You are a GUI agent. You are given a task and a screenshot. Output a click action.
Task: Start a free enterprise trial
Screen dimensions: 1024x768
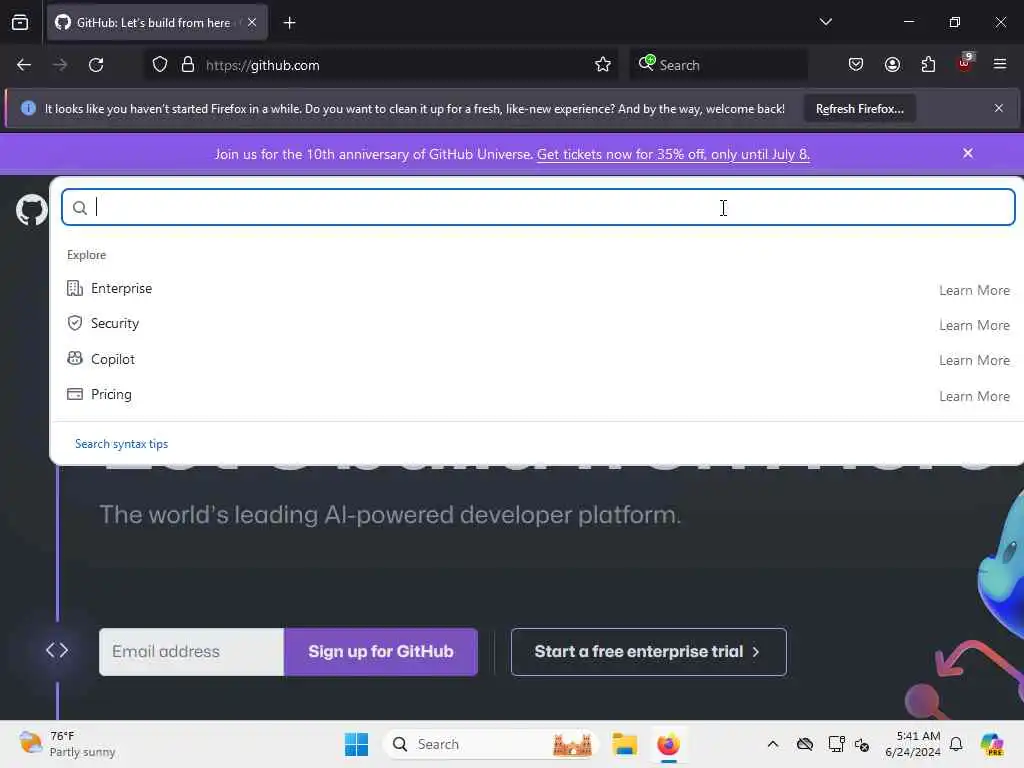point(648,652)
